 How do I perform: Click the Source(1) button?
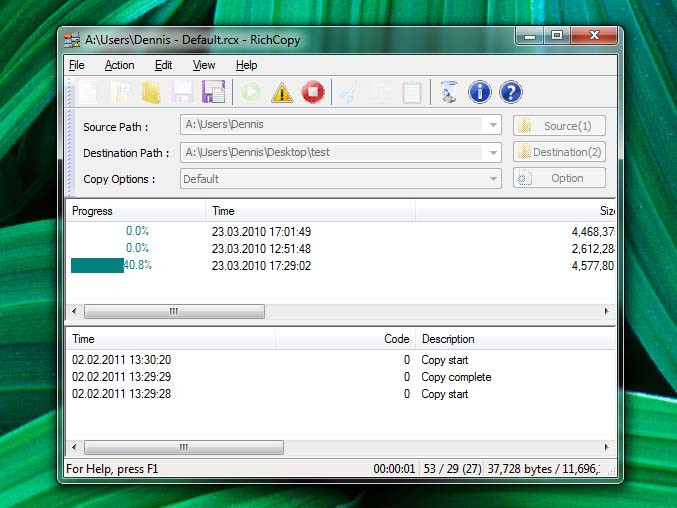[x=559, y=126]
